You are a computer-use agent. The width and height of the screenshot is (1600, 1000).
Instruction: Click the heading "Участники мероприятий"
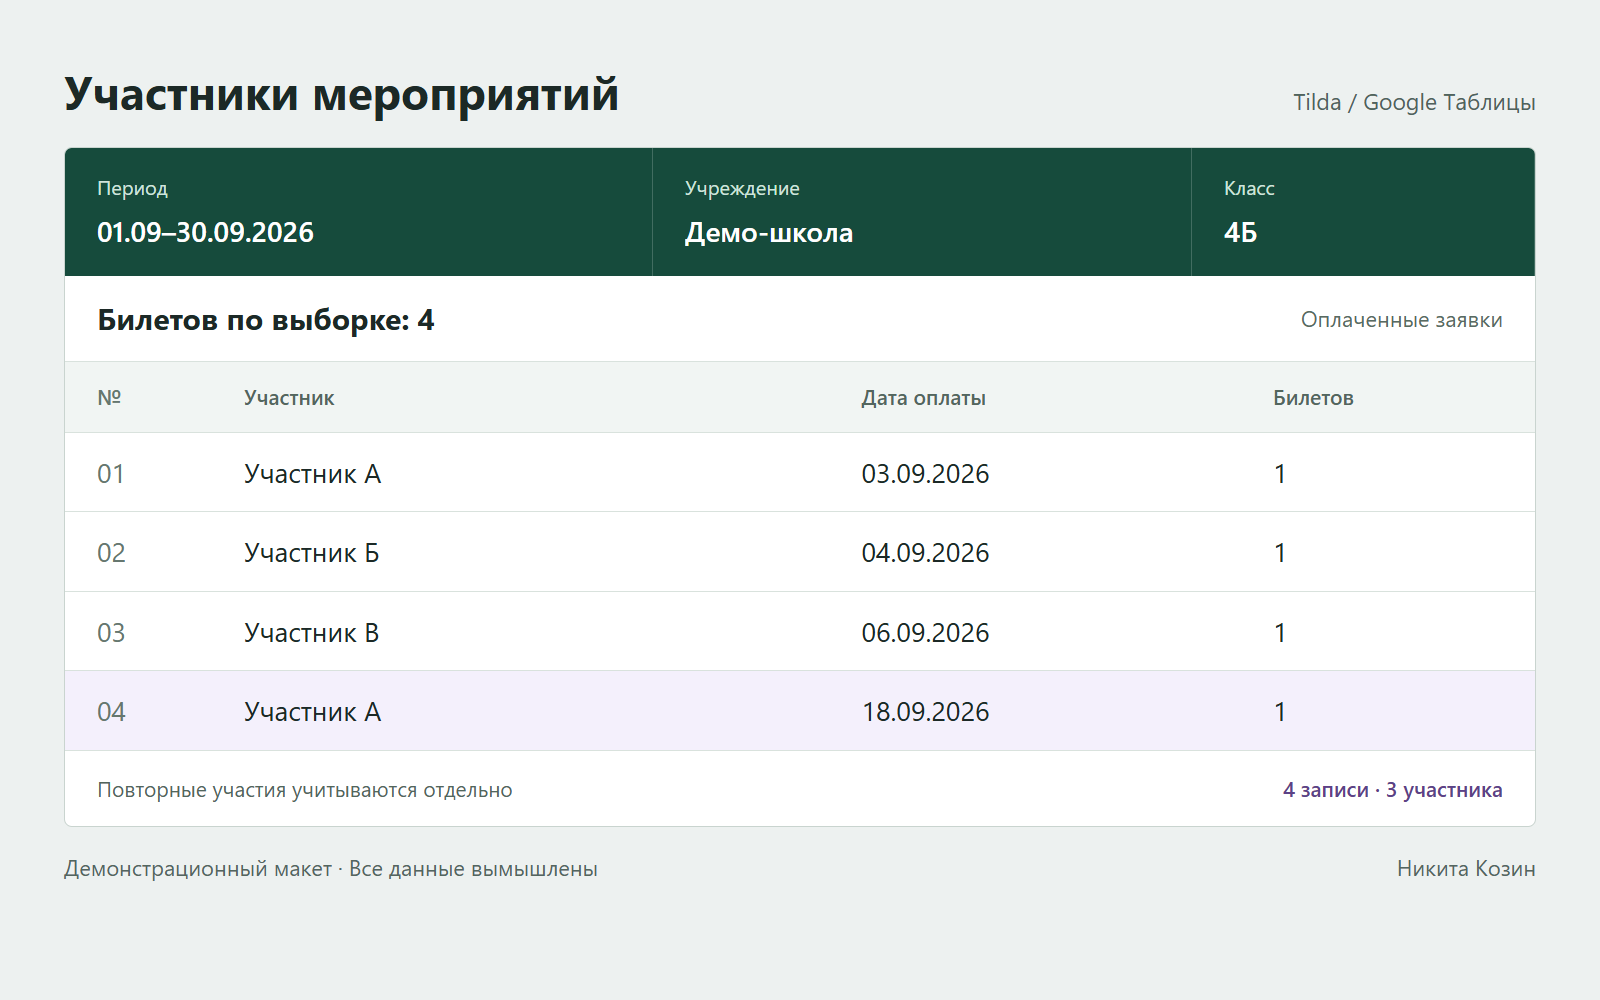(341, 96)
